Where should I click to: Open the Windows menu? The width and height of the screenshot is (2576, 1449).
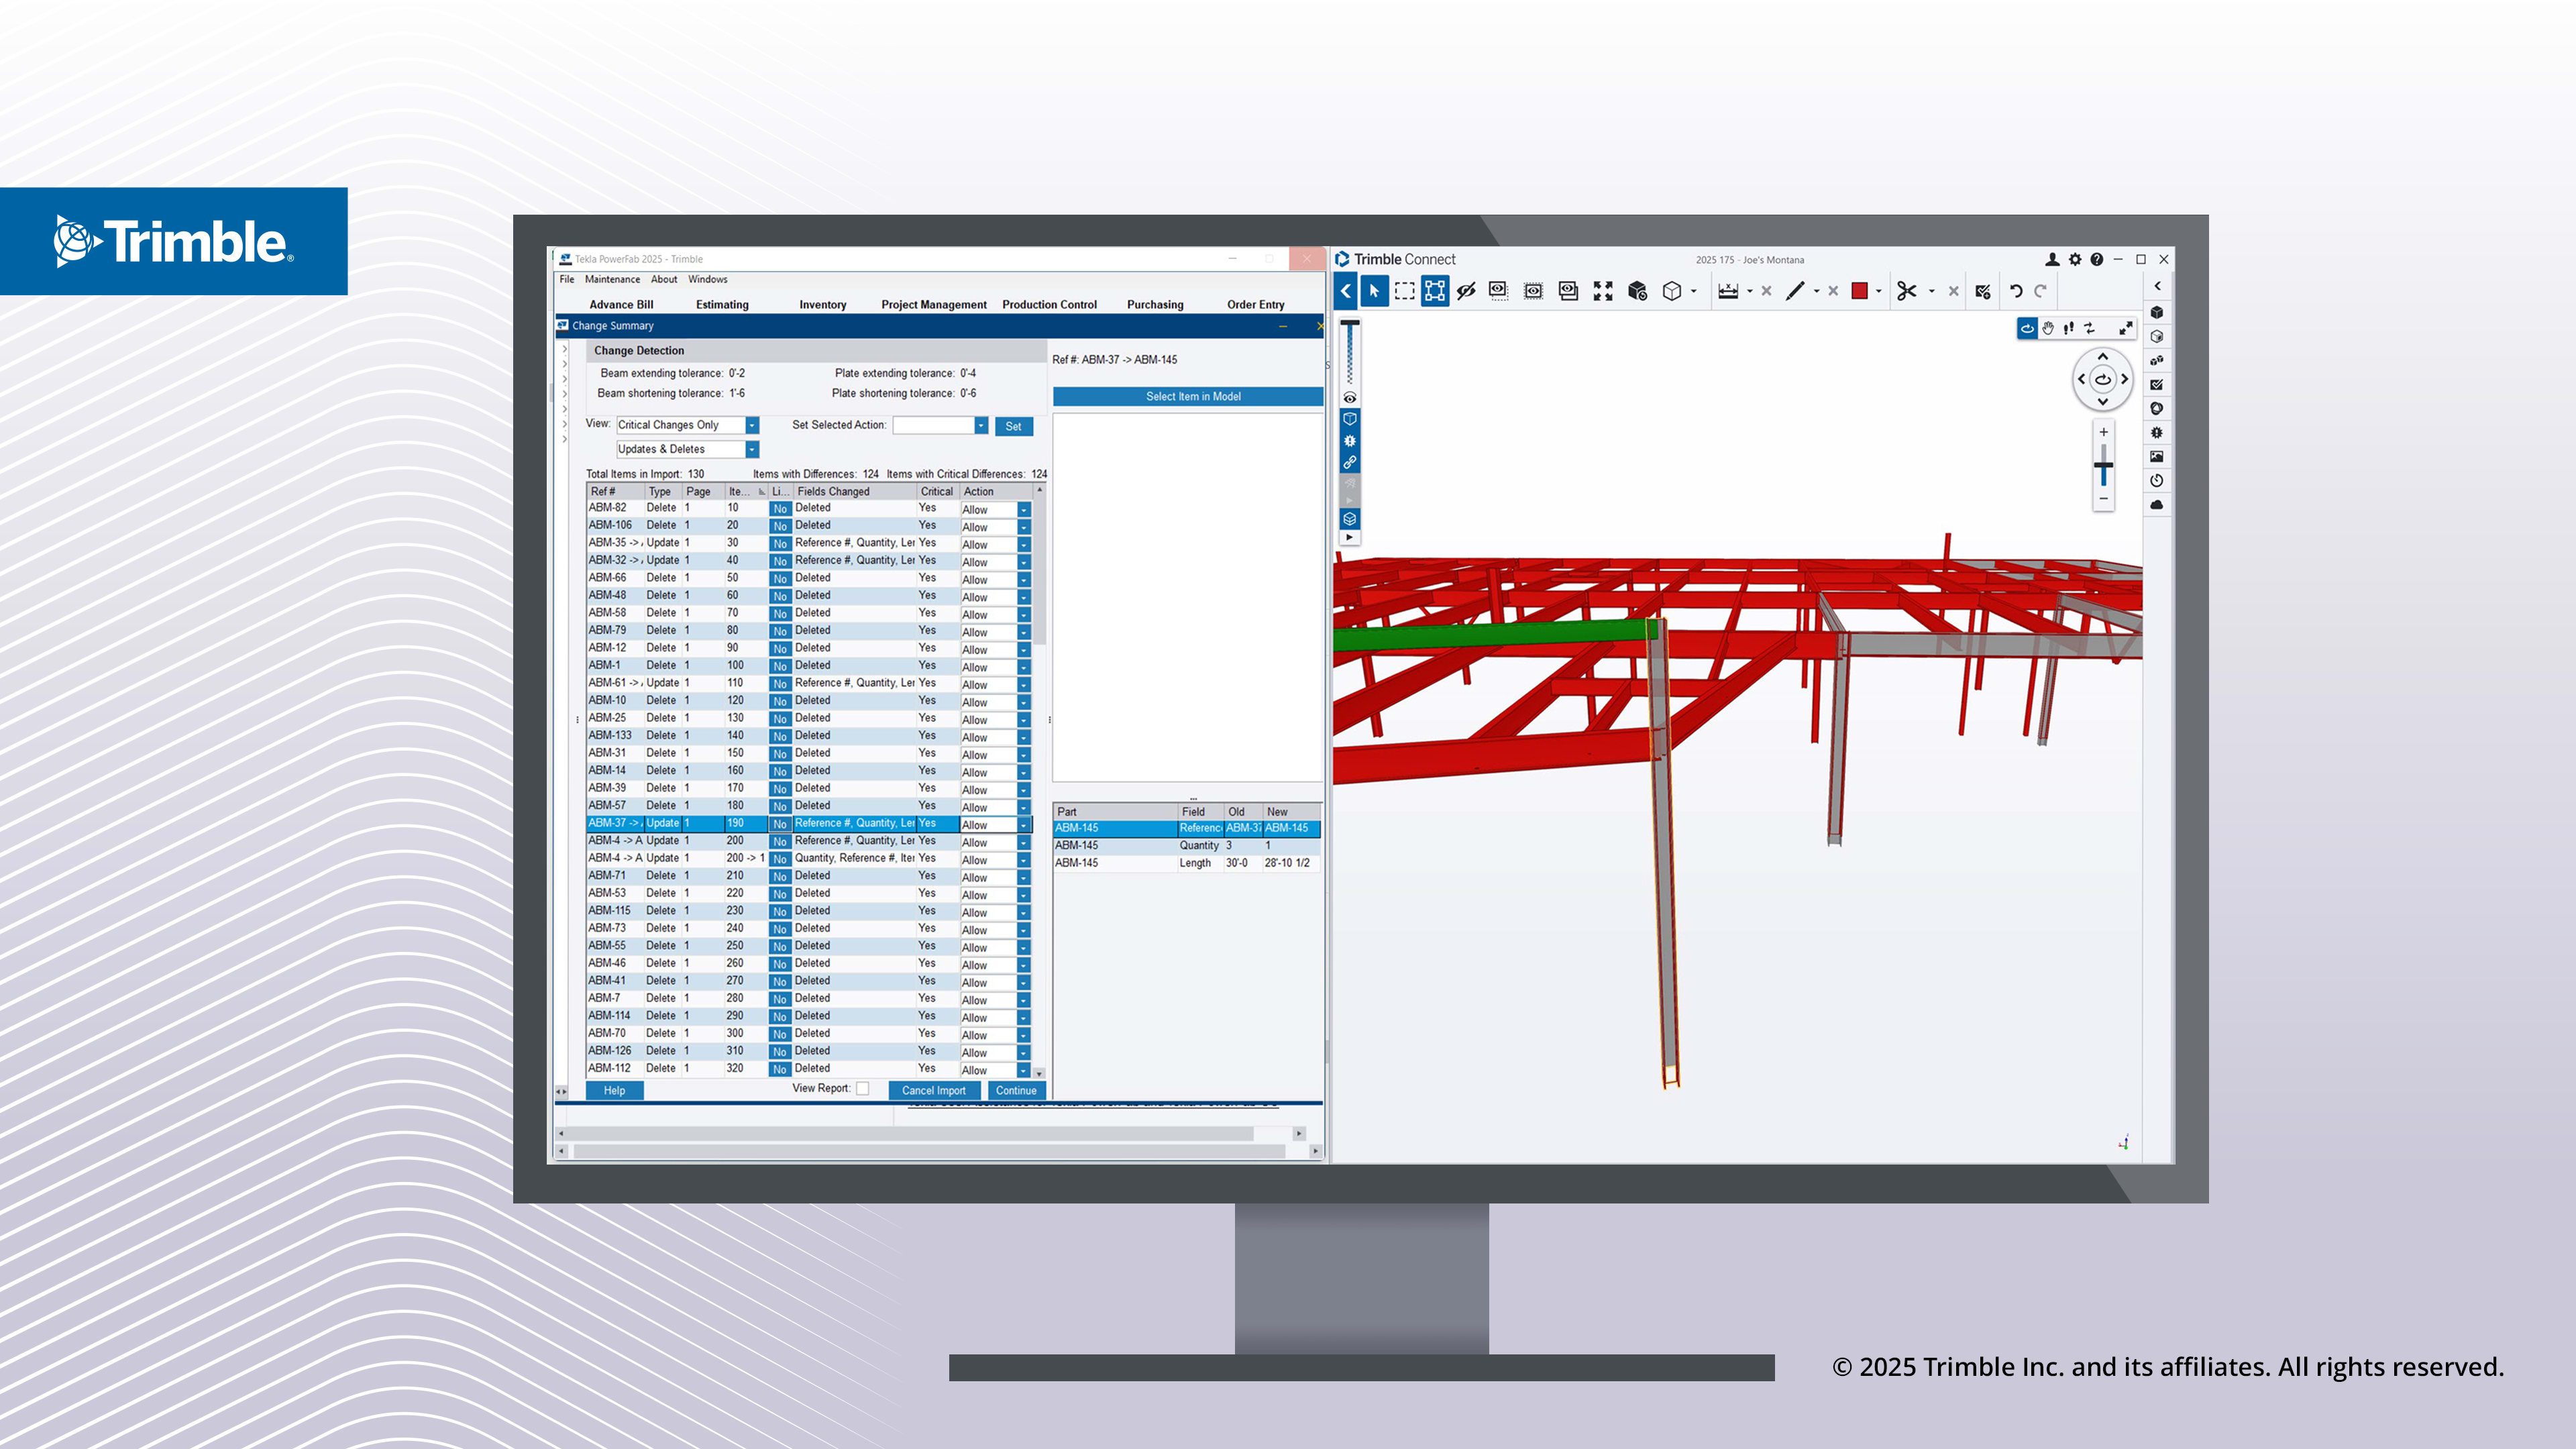pos(707,279)
